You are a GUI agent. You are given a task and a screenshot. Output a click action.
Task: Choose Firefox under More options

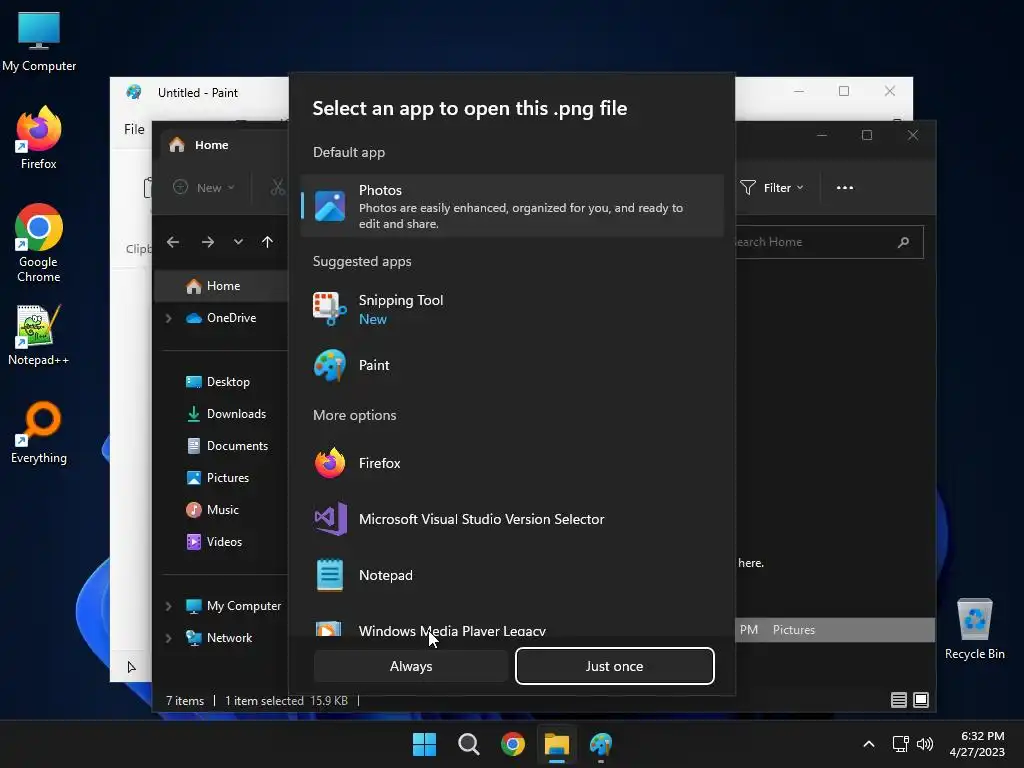click(x=512, y=463)
